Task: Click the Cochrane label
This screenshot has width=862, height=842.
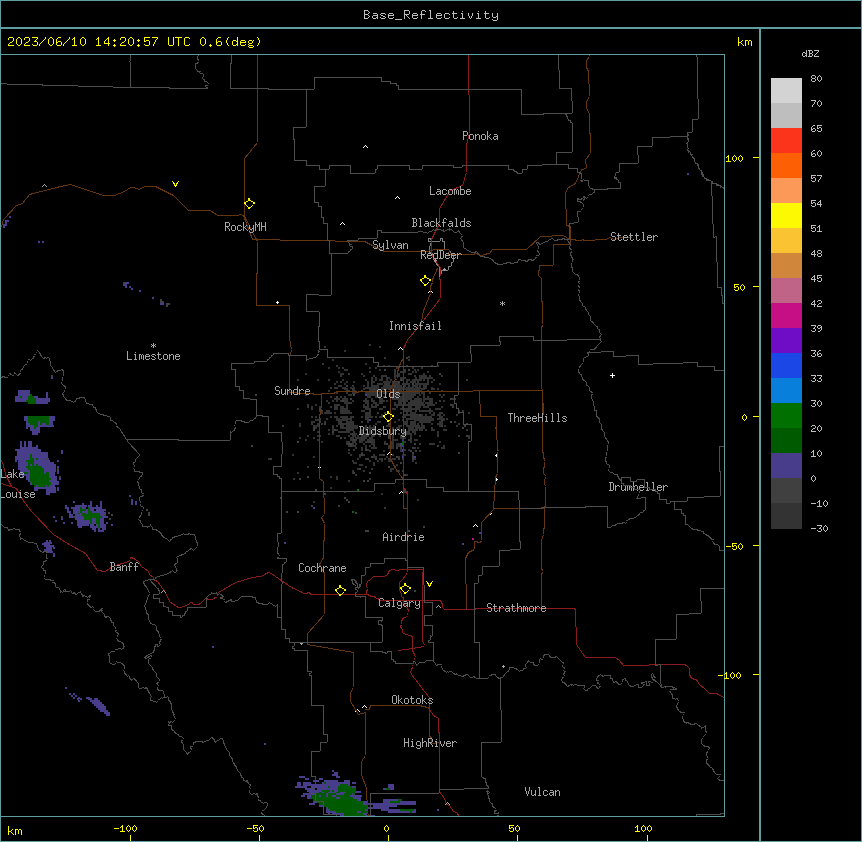Action: tap(322, 568)
